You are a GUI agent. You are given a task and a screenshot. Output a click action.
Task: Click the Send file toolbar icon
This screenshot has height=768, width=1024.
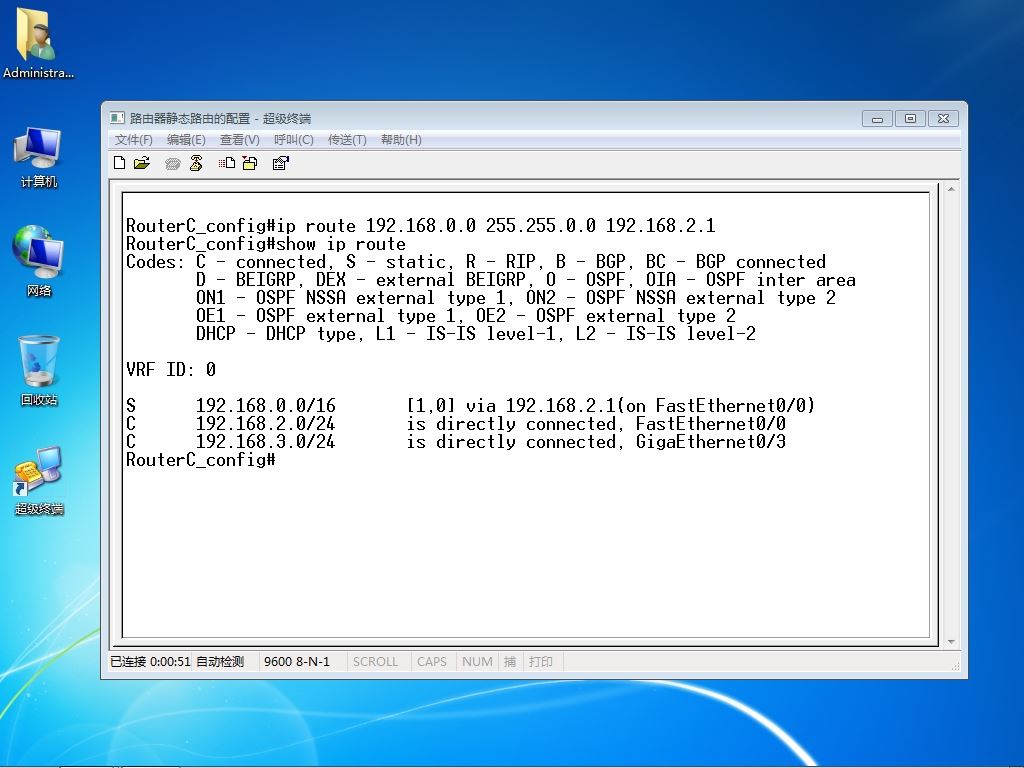(227, 163)
